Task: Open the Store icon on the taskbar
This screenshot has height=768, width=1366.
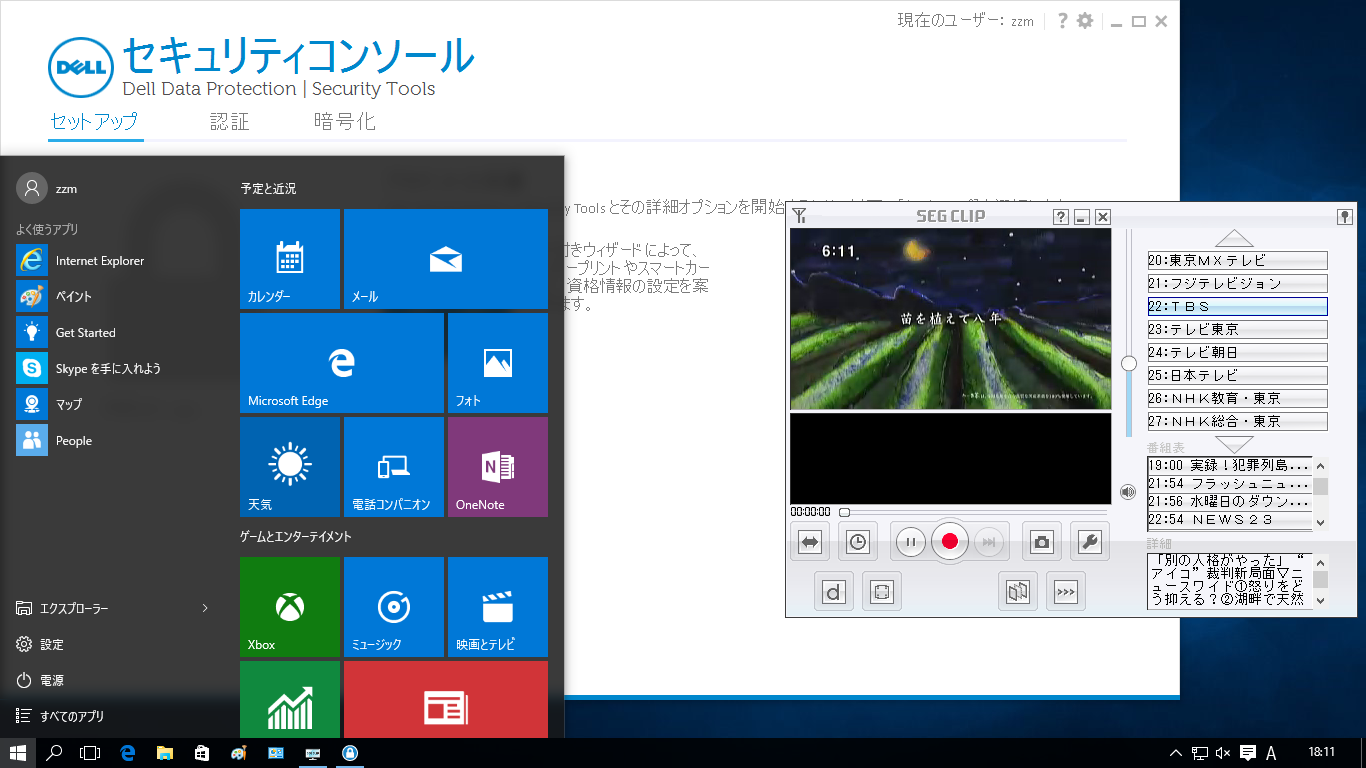Action: (x=201, y=753)
